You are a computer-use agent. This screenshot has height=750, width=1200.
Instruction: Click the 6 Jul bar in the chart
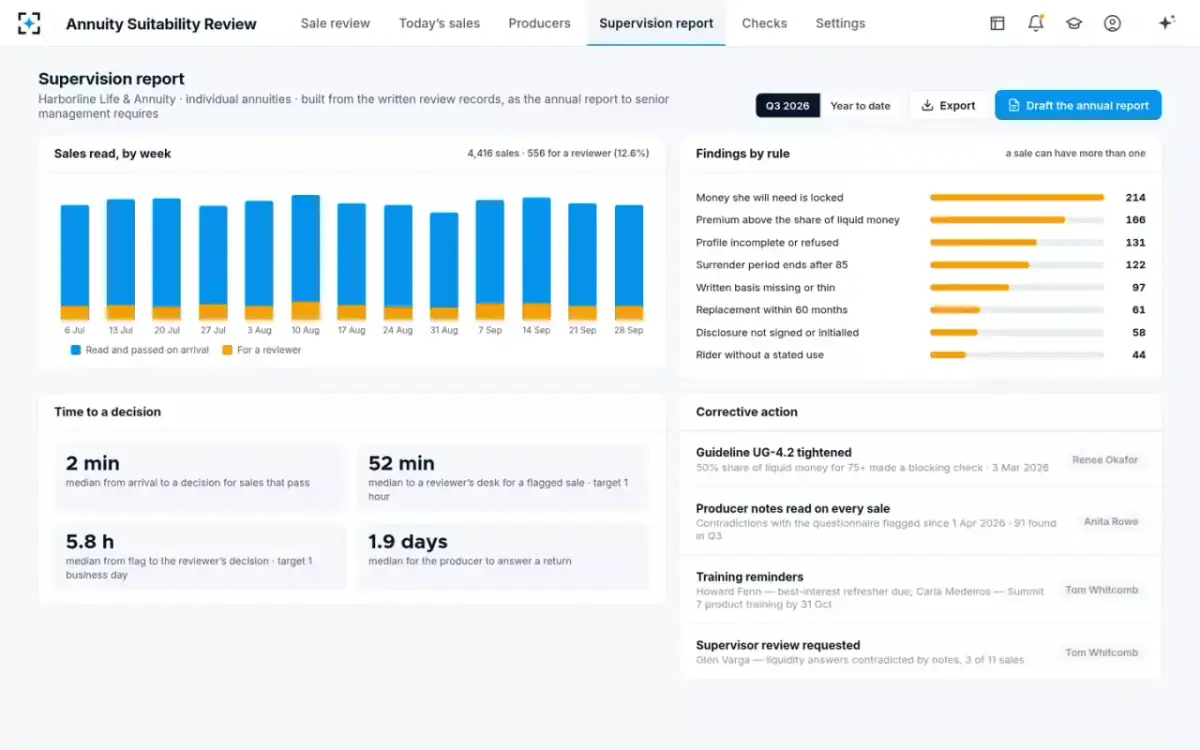click(x=75, y=263)
